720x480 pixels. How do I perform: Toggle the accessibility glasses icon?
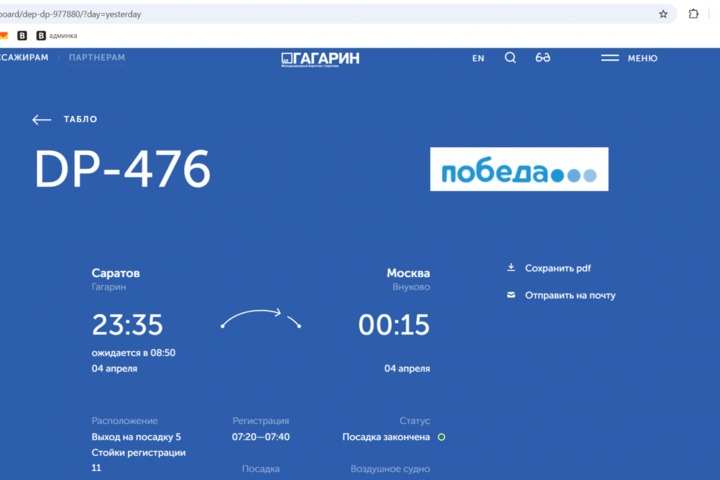543,58
